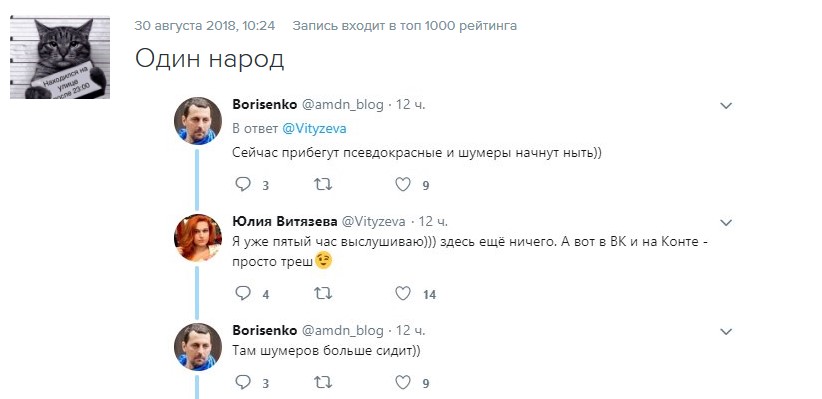
Task: Open the post date 30 августа 2018
Action: 204,26
